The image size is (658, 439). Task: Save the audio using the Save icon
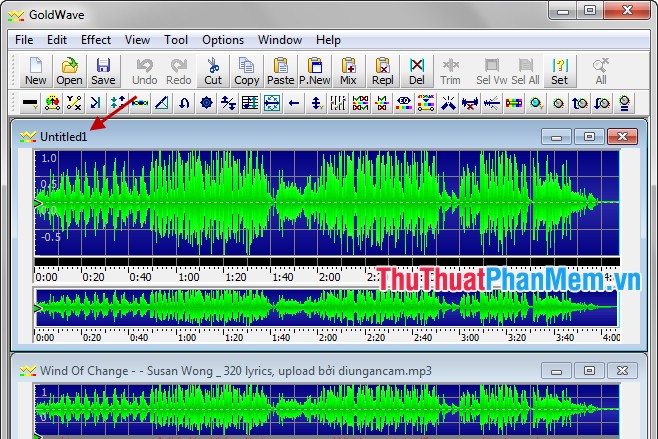103,71
